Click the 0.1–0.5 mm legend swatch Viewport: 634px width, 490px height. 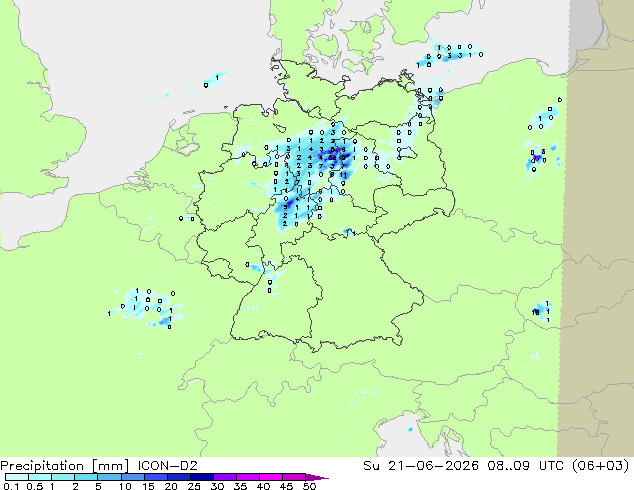click(17, 477)
